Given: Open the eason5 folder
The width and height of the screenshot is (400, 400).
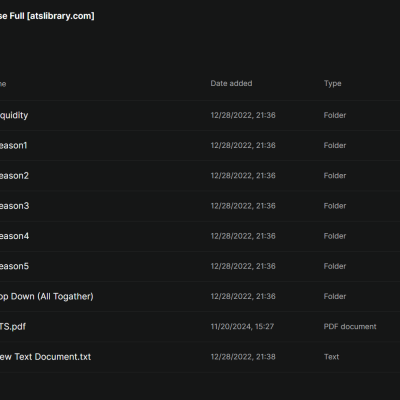Looking at the screenshot, I should click(x=14, y=266).
